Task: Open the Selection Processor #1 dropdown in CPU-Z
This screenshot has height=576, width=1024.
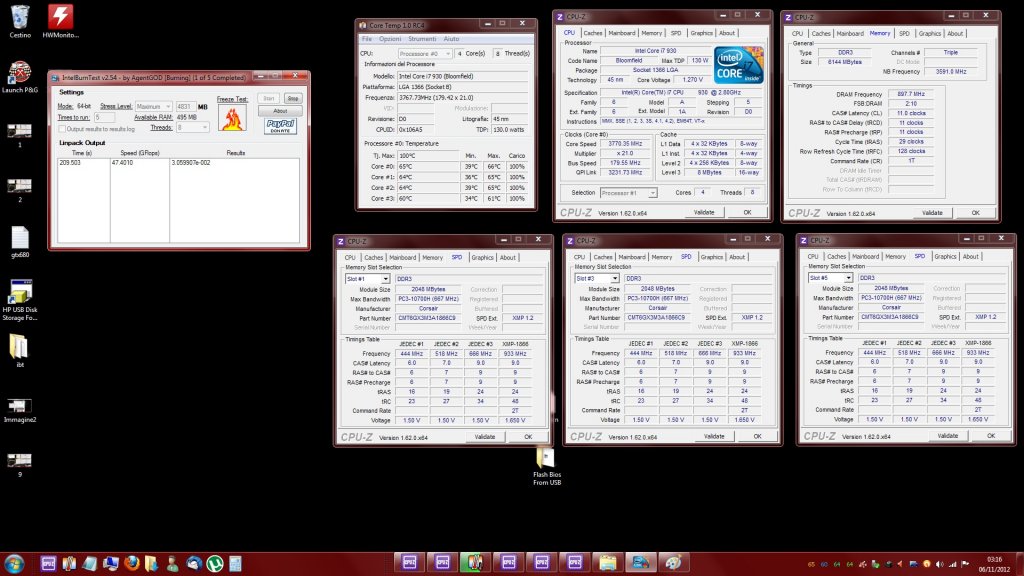Action: pyautogui.click(x=628, y=193)
